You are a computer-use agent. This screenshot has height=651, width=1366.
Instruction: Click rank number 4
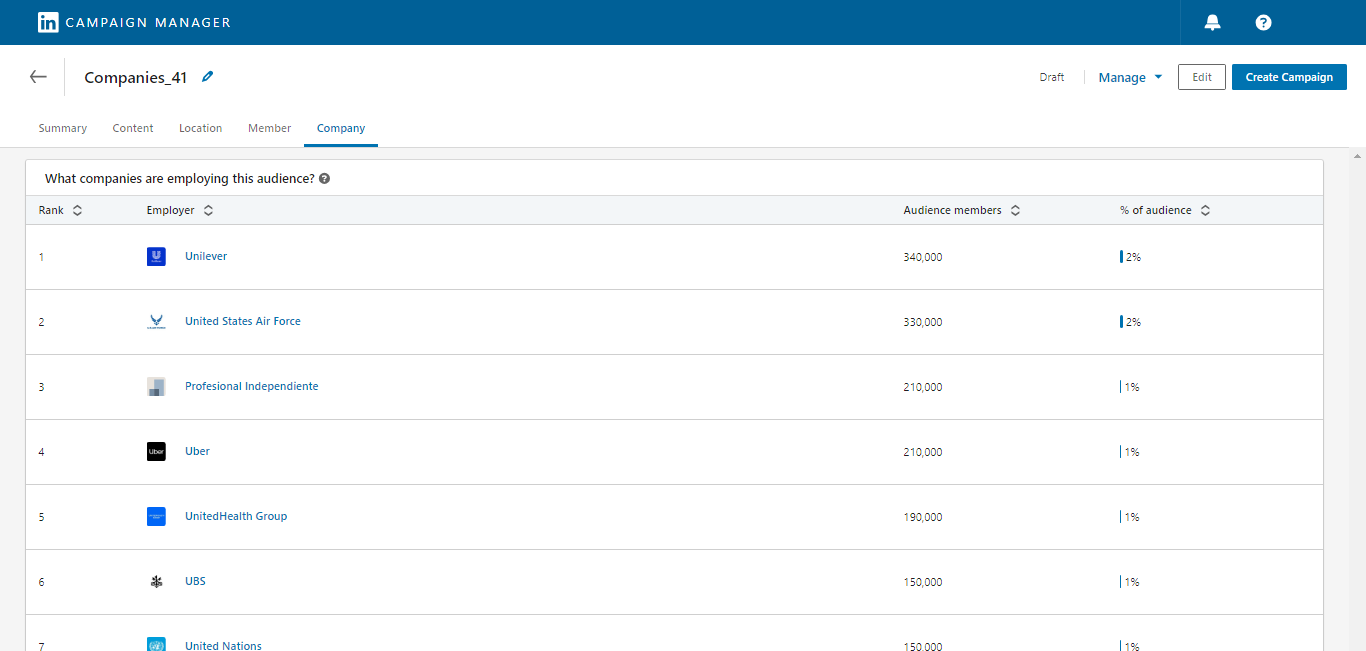tap(41, 452)
